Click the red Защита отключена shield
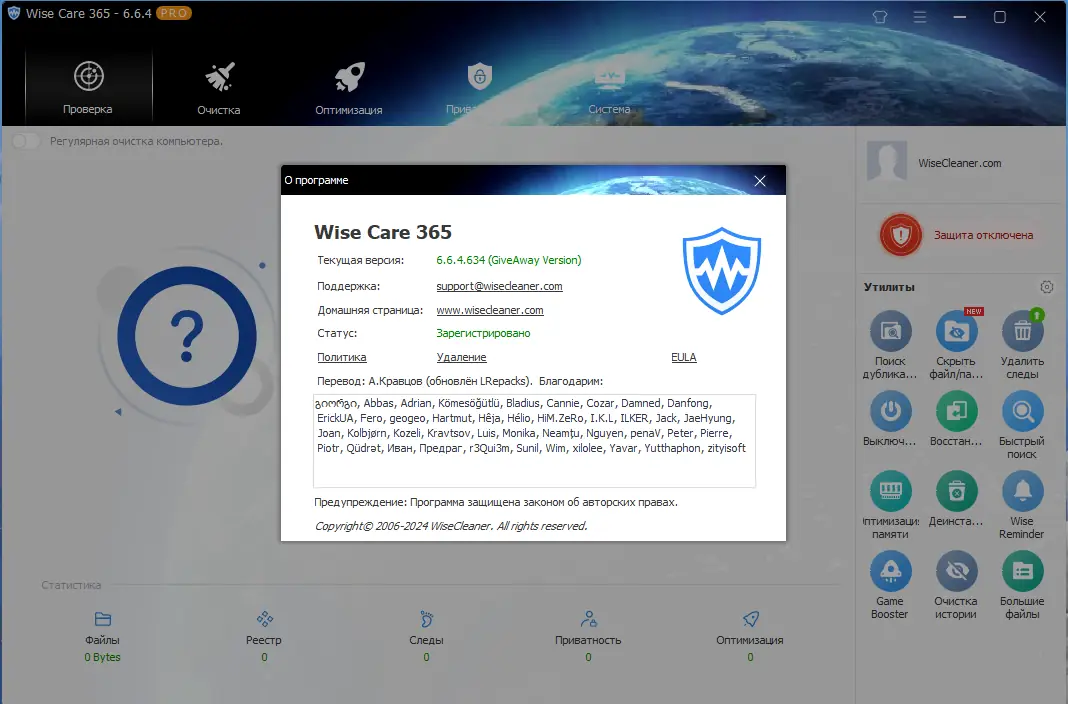The height and width of the screenshot is (704, 1068). pos(900,235)
